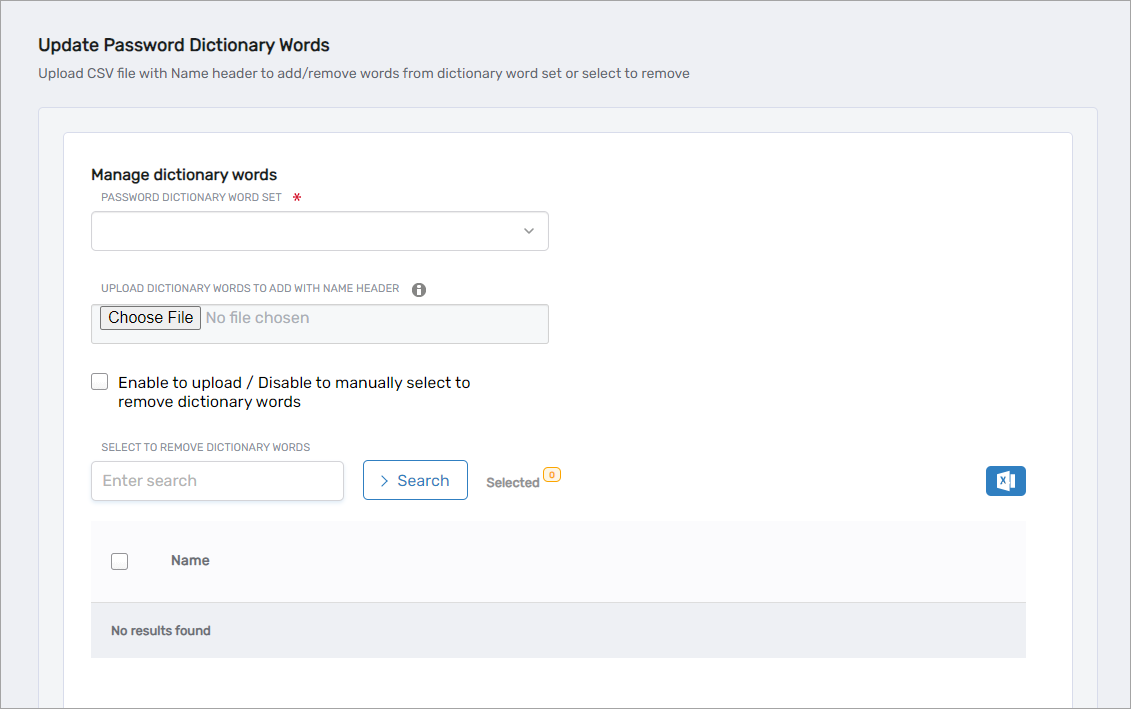Open the info tooltip beside upload label

coord(419,289)
